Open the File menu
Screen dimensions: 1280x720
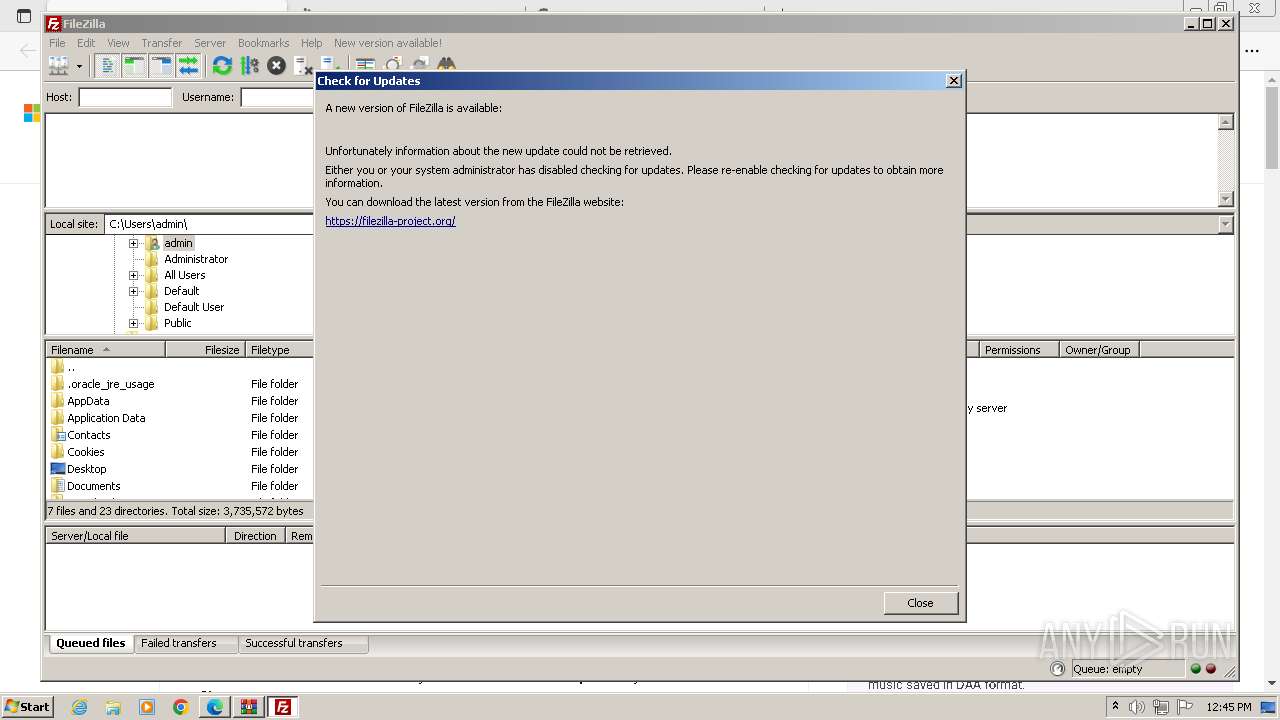point(57,43)
